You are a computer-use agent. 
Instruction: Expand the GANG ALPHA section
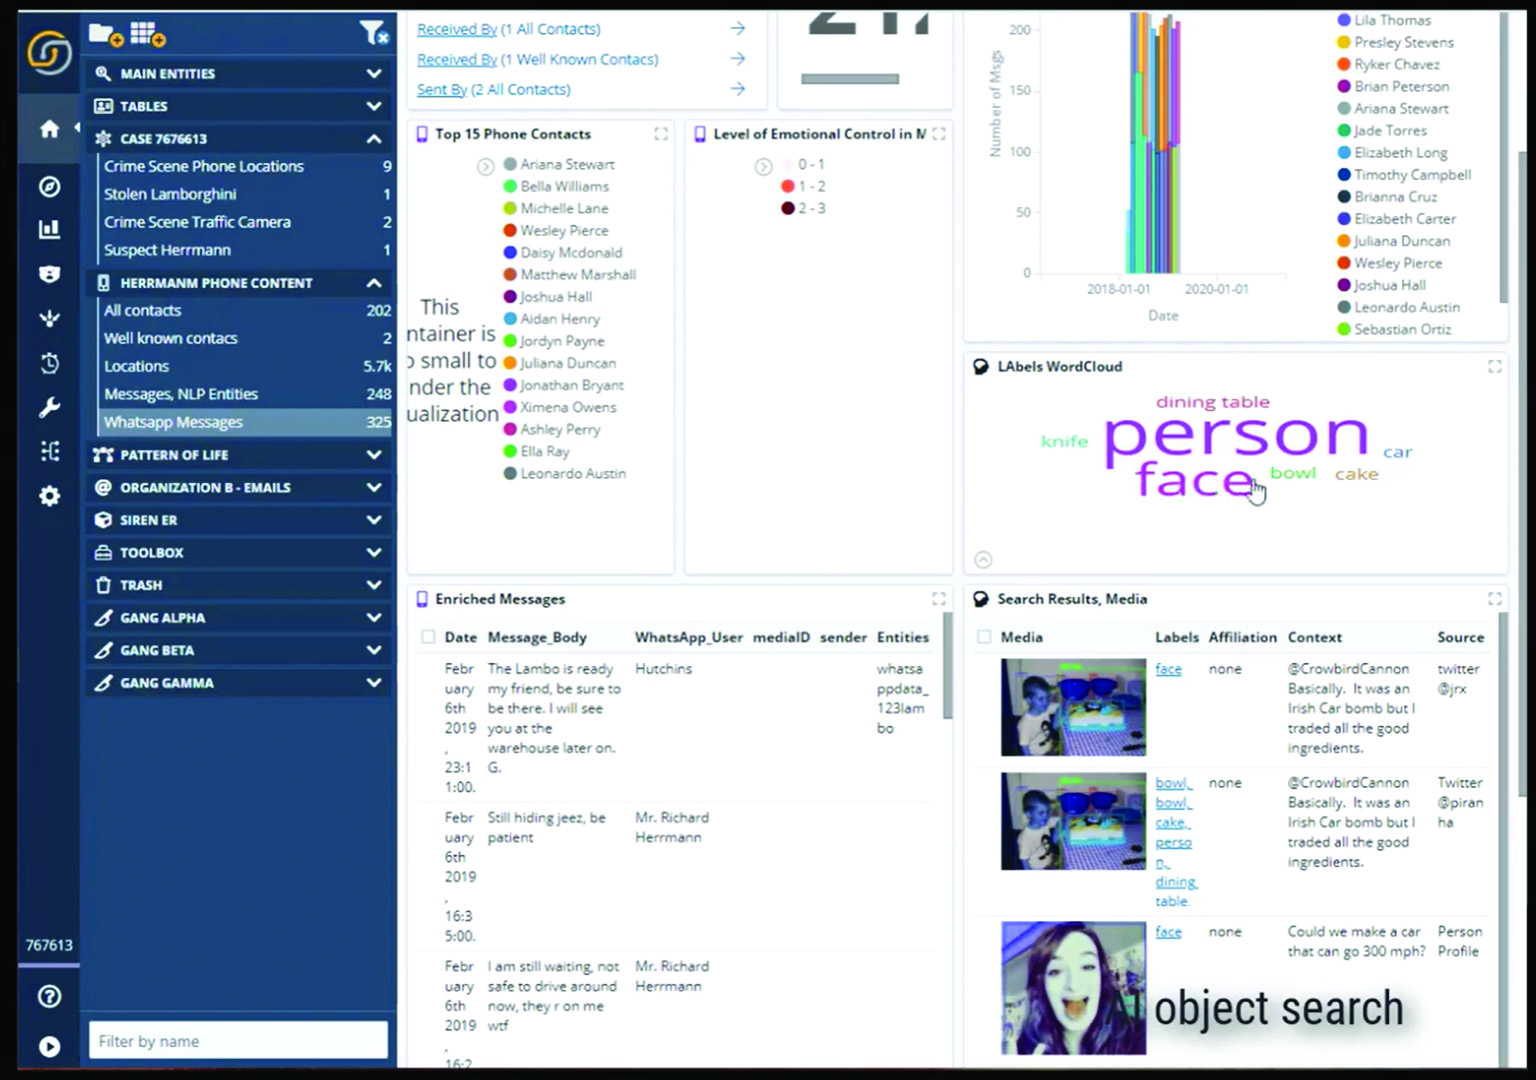(373, 618)
